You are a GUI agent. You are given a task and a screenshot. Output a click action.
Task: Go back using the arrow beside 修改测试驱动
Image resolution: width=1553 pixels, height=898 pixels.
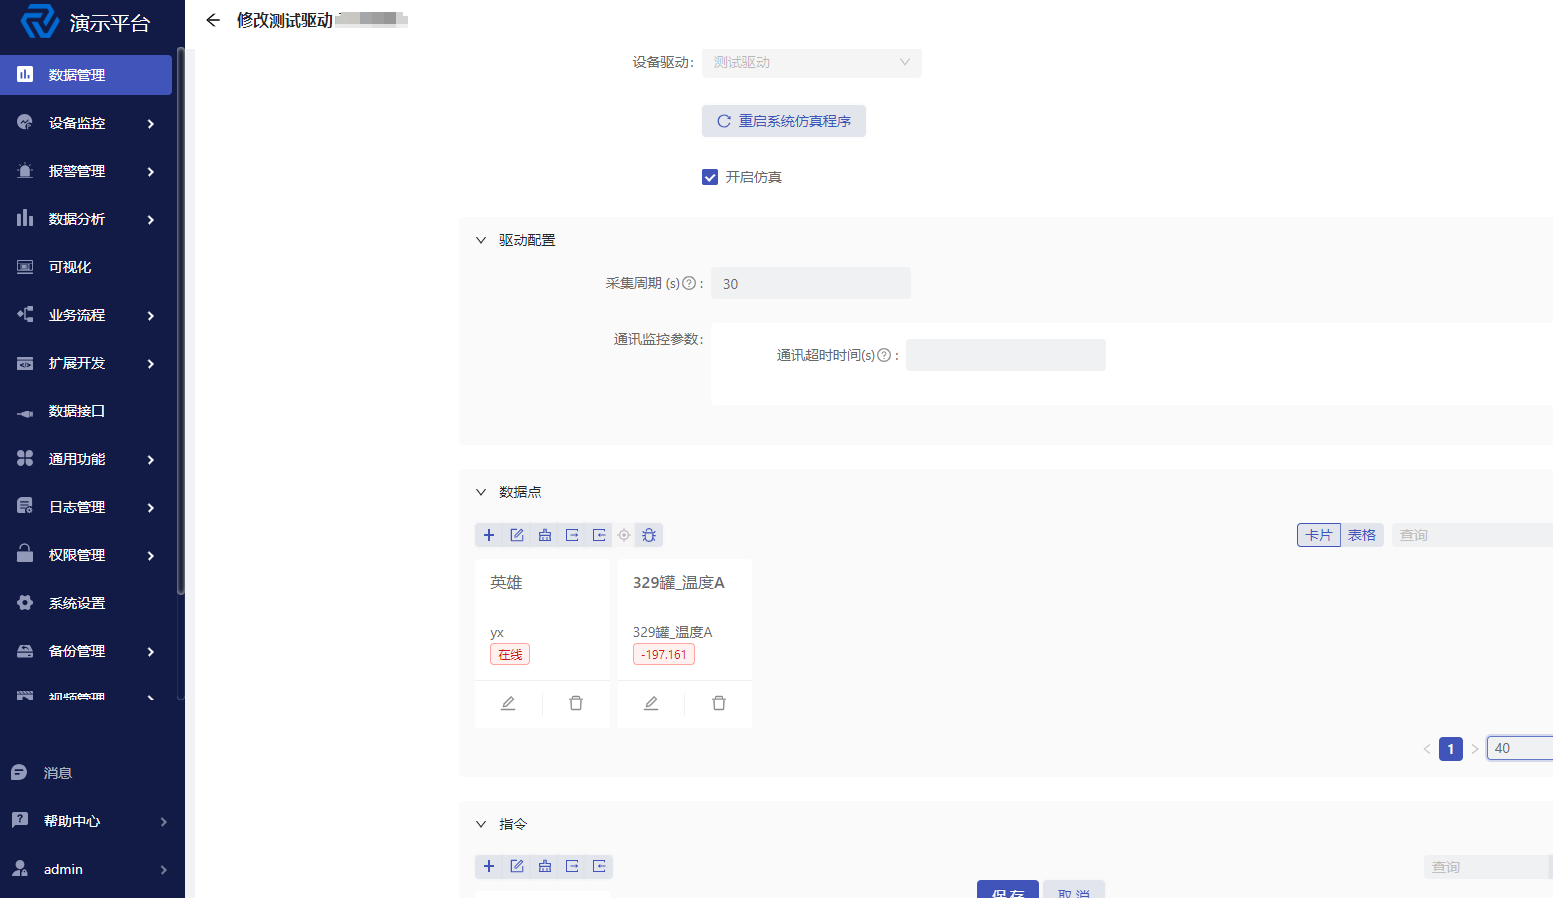(x=212, y=20)
